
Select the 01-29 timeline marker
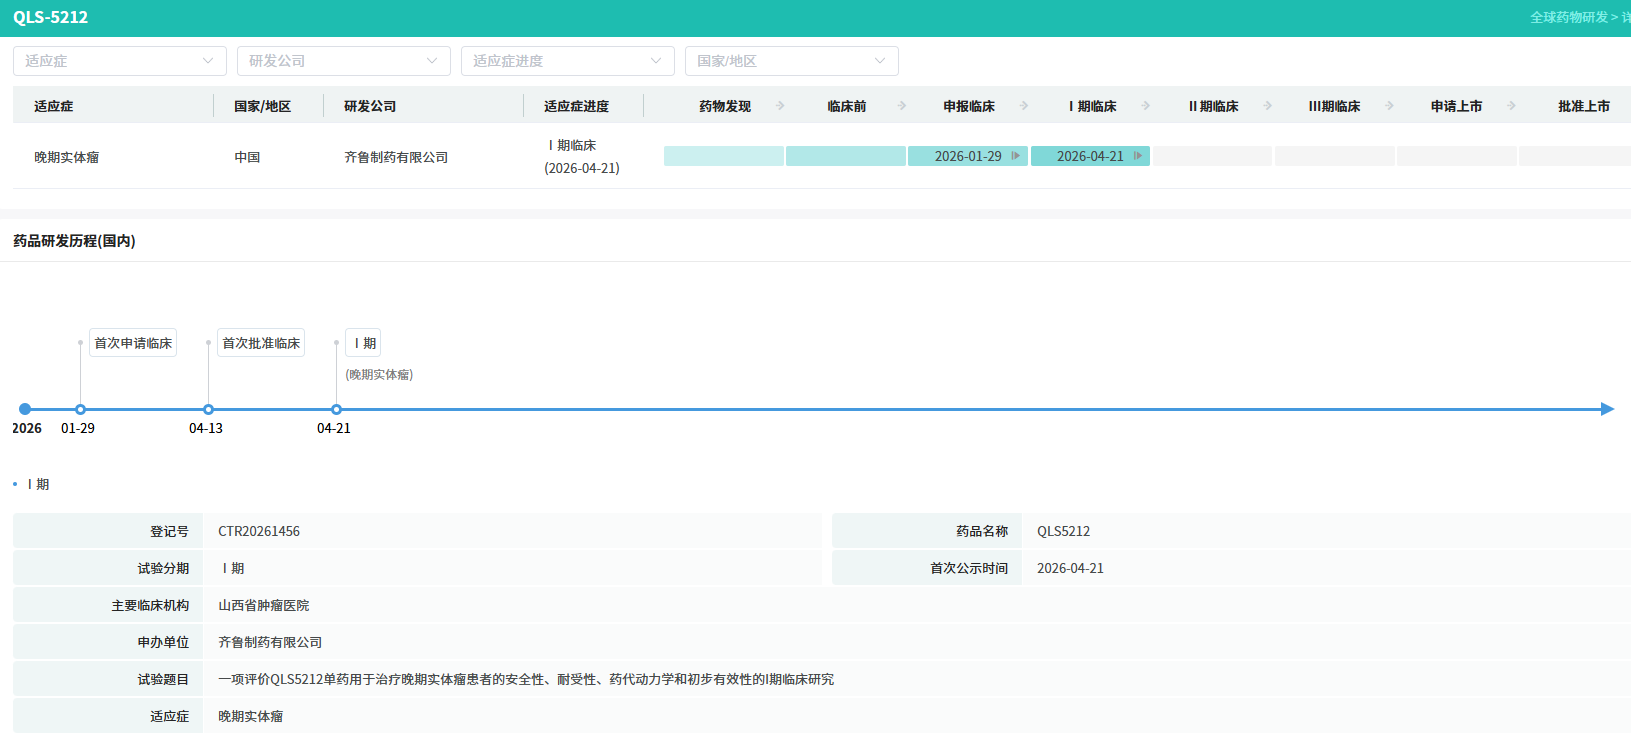(81, 409)
